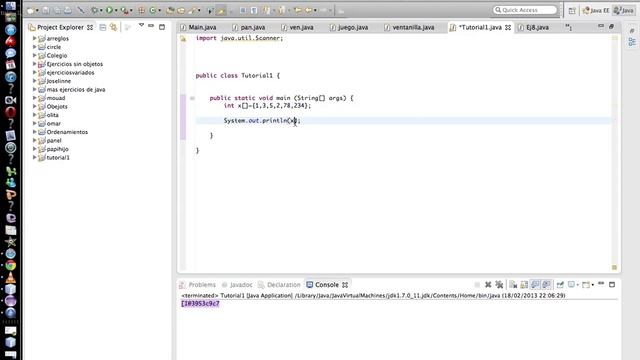Open Project Explorer View Menu triangle
This screenshot has width=640, height=360.
[x=141, y=25]
